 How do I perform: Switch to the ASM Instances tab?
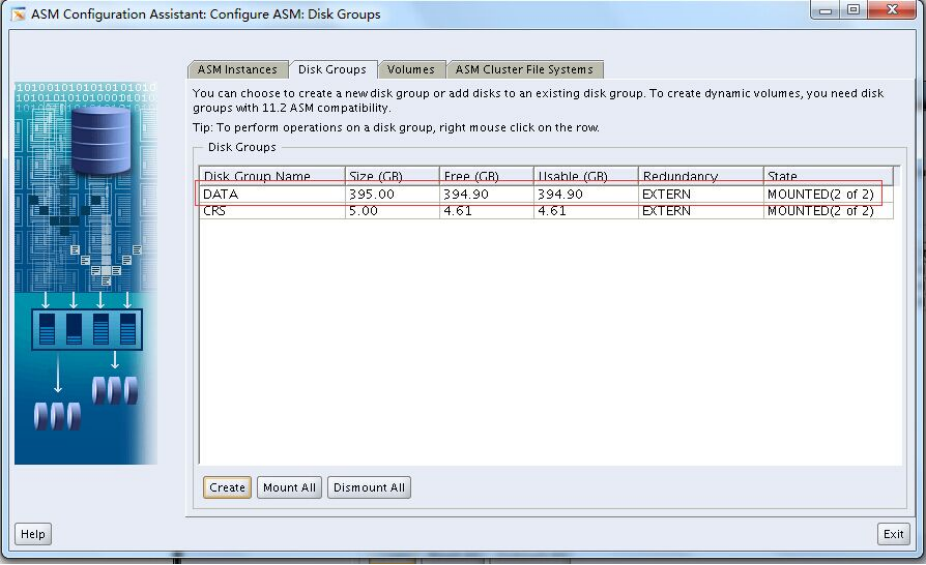coord(237,70)
